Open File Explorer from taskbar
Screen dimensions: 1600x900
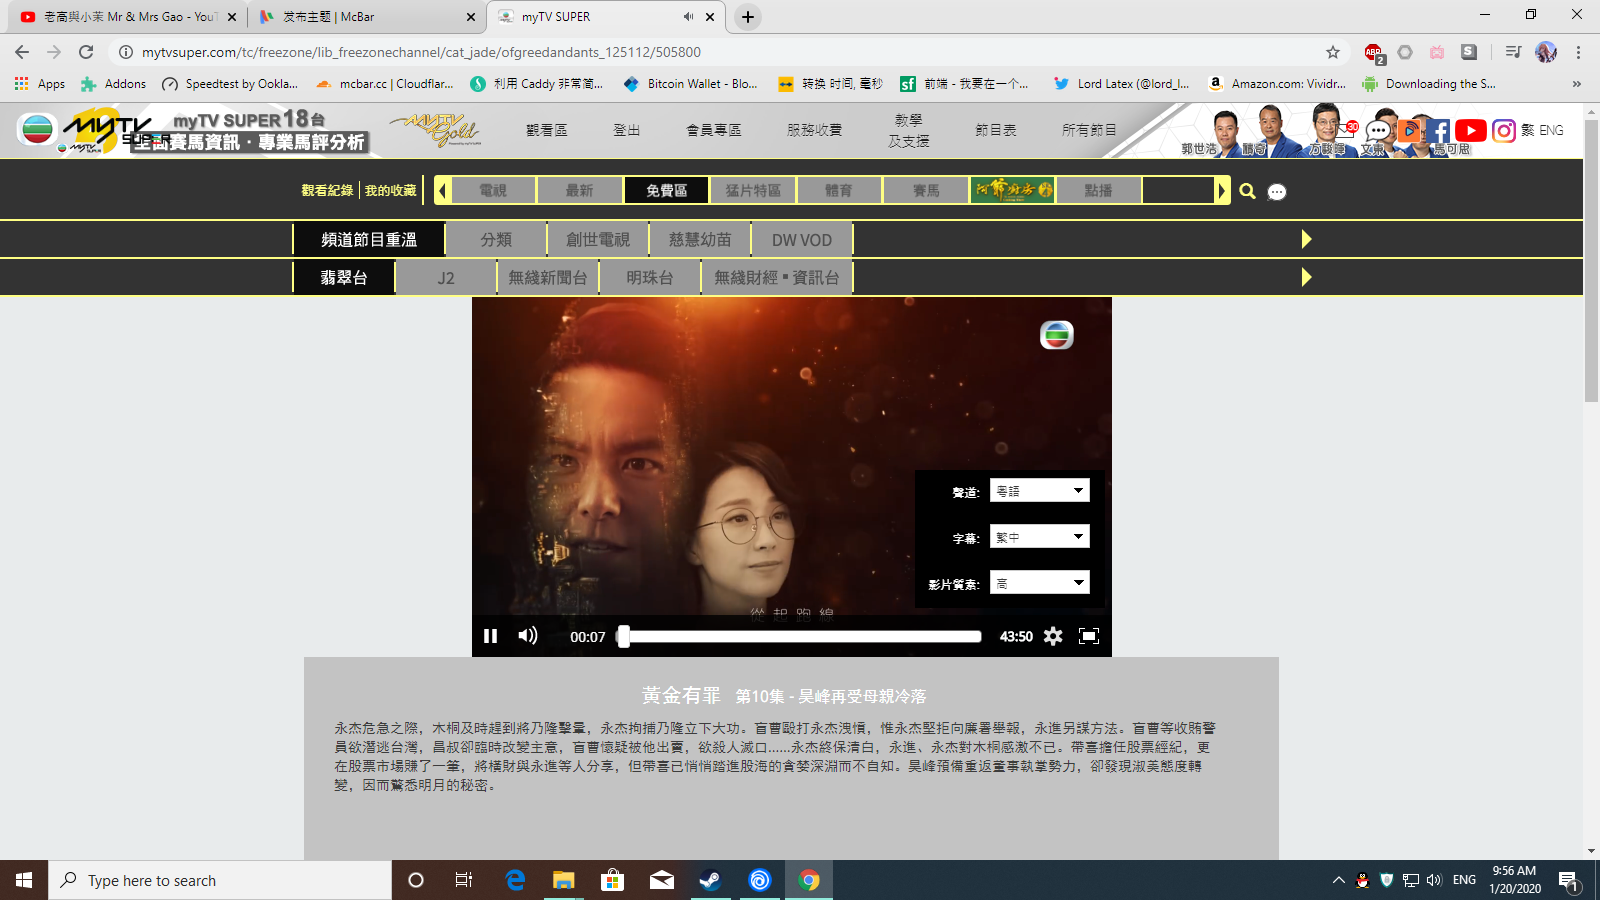564,880
